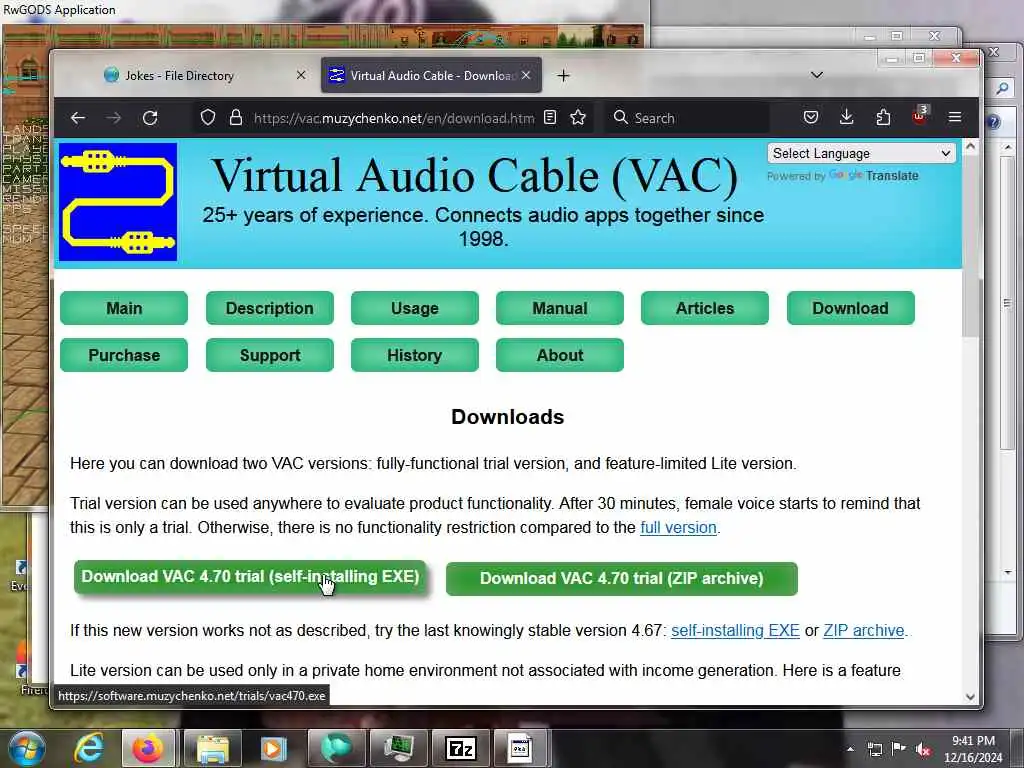Close the Jokes - File Directory tab
Screen dimensions: 1024x768
(x=301, y=75)
